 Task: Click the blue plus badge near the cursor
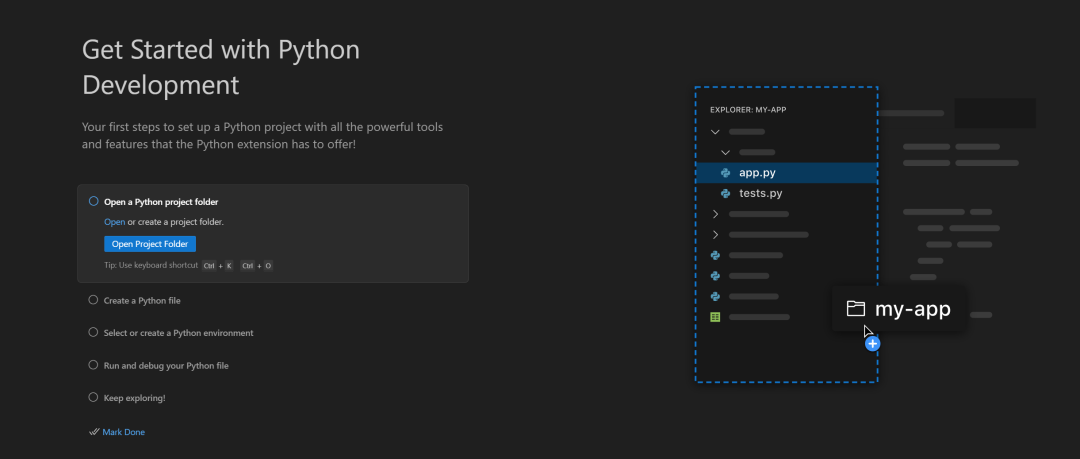(x=873, y=343)
